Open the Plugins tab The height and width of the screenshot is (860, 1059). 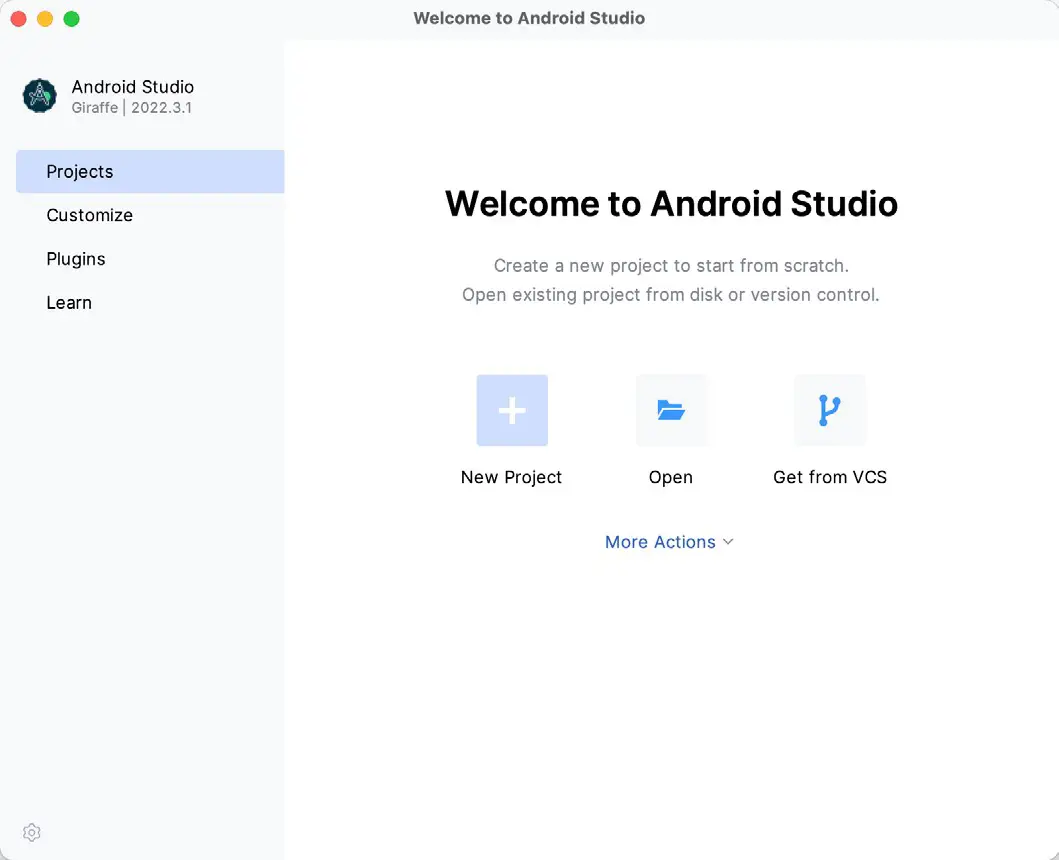tap(150, 259)
